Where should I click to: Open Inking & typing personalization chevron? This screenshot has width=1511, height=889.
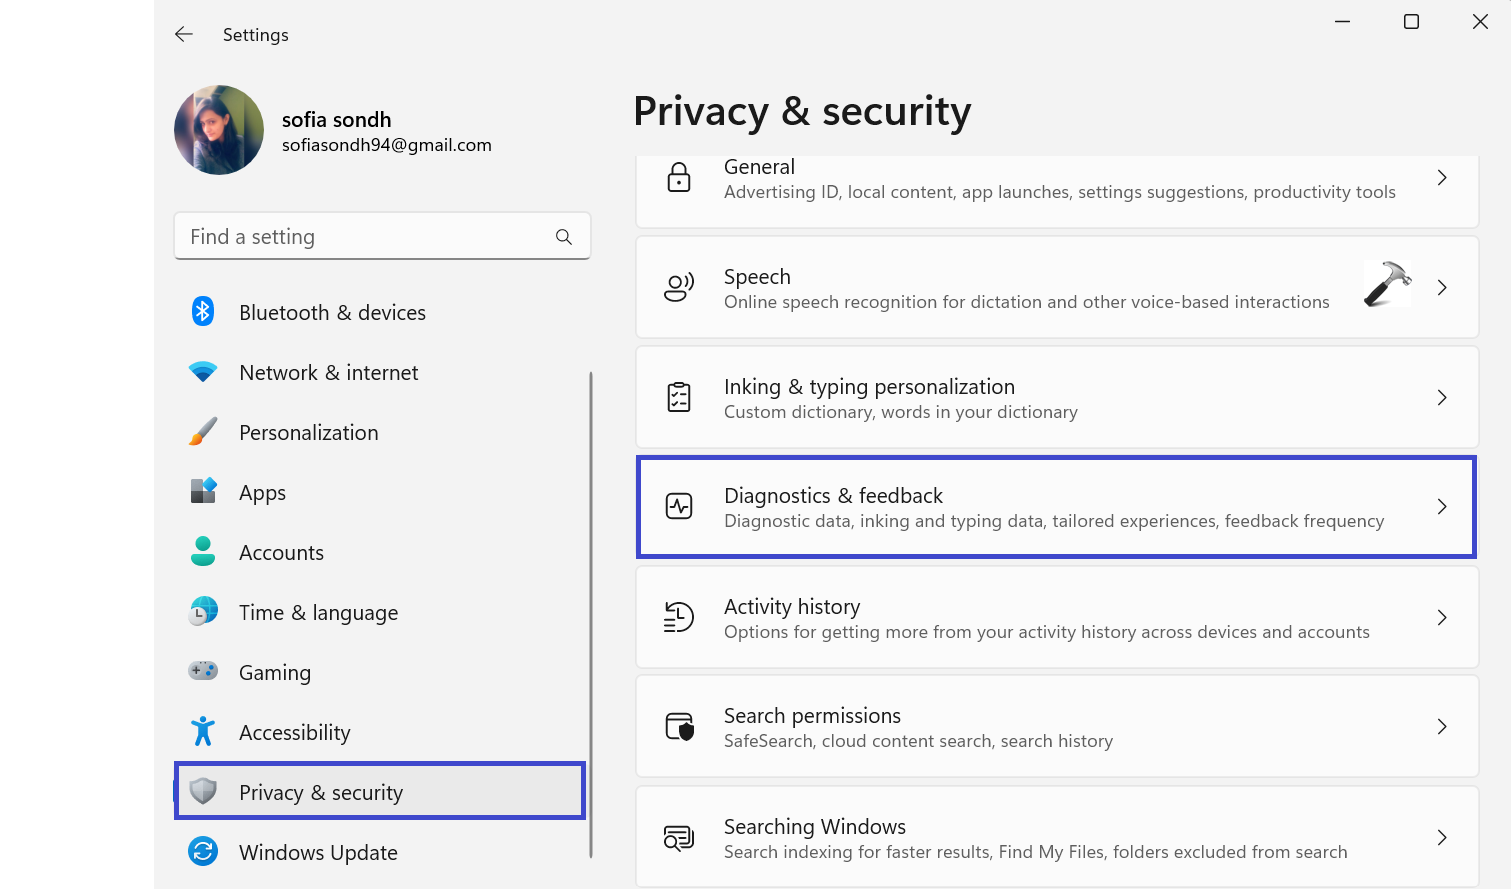[x=1441, y=398]
